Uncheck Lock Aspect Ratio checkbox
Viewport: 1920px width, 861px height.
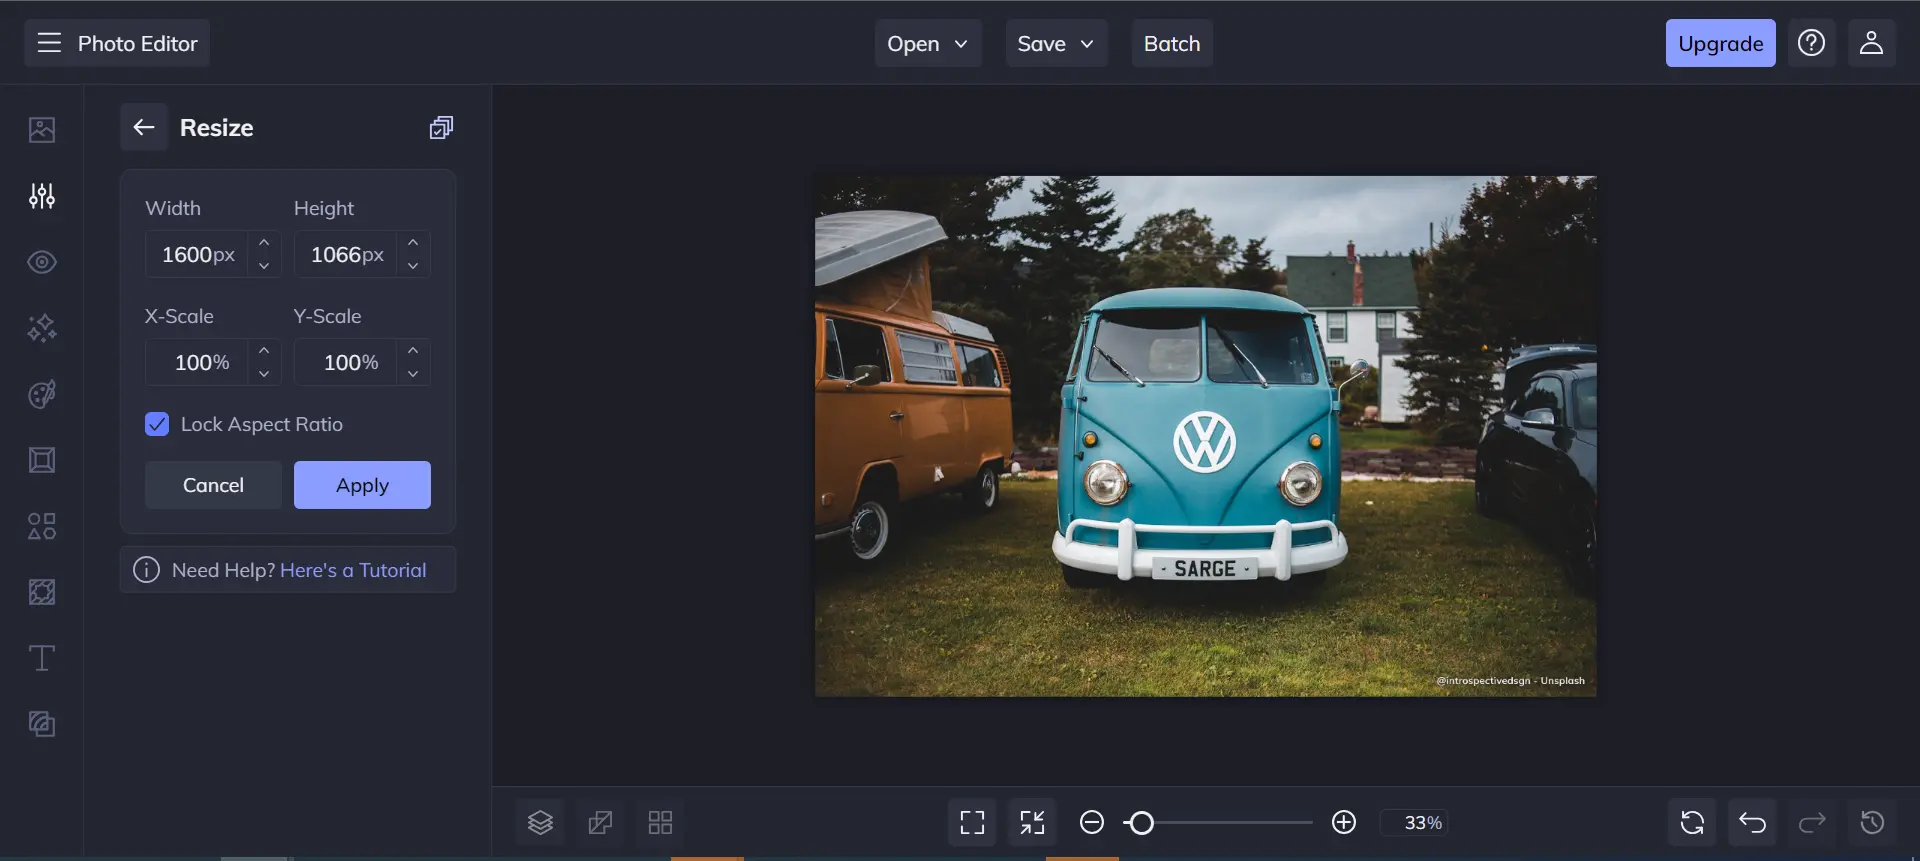tap(157, 424)
